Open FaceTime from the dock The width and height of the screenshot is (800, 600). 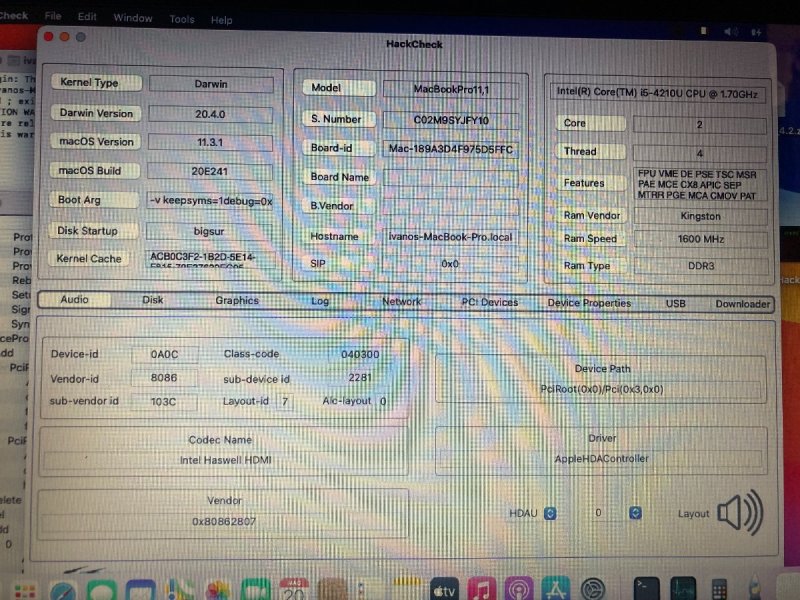click(x=256, y=591)
